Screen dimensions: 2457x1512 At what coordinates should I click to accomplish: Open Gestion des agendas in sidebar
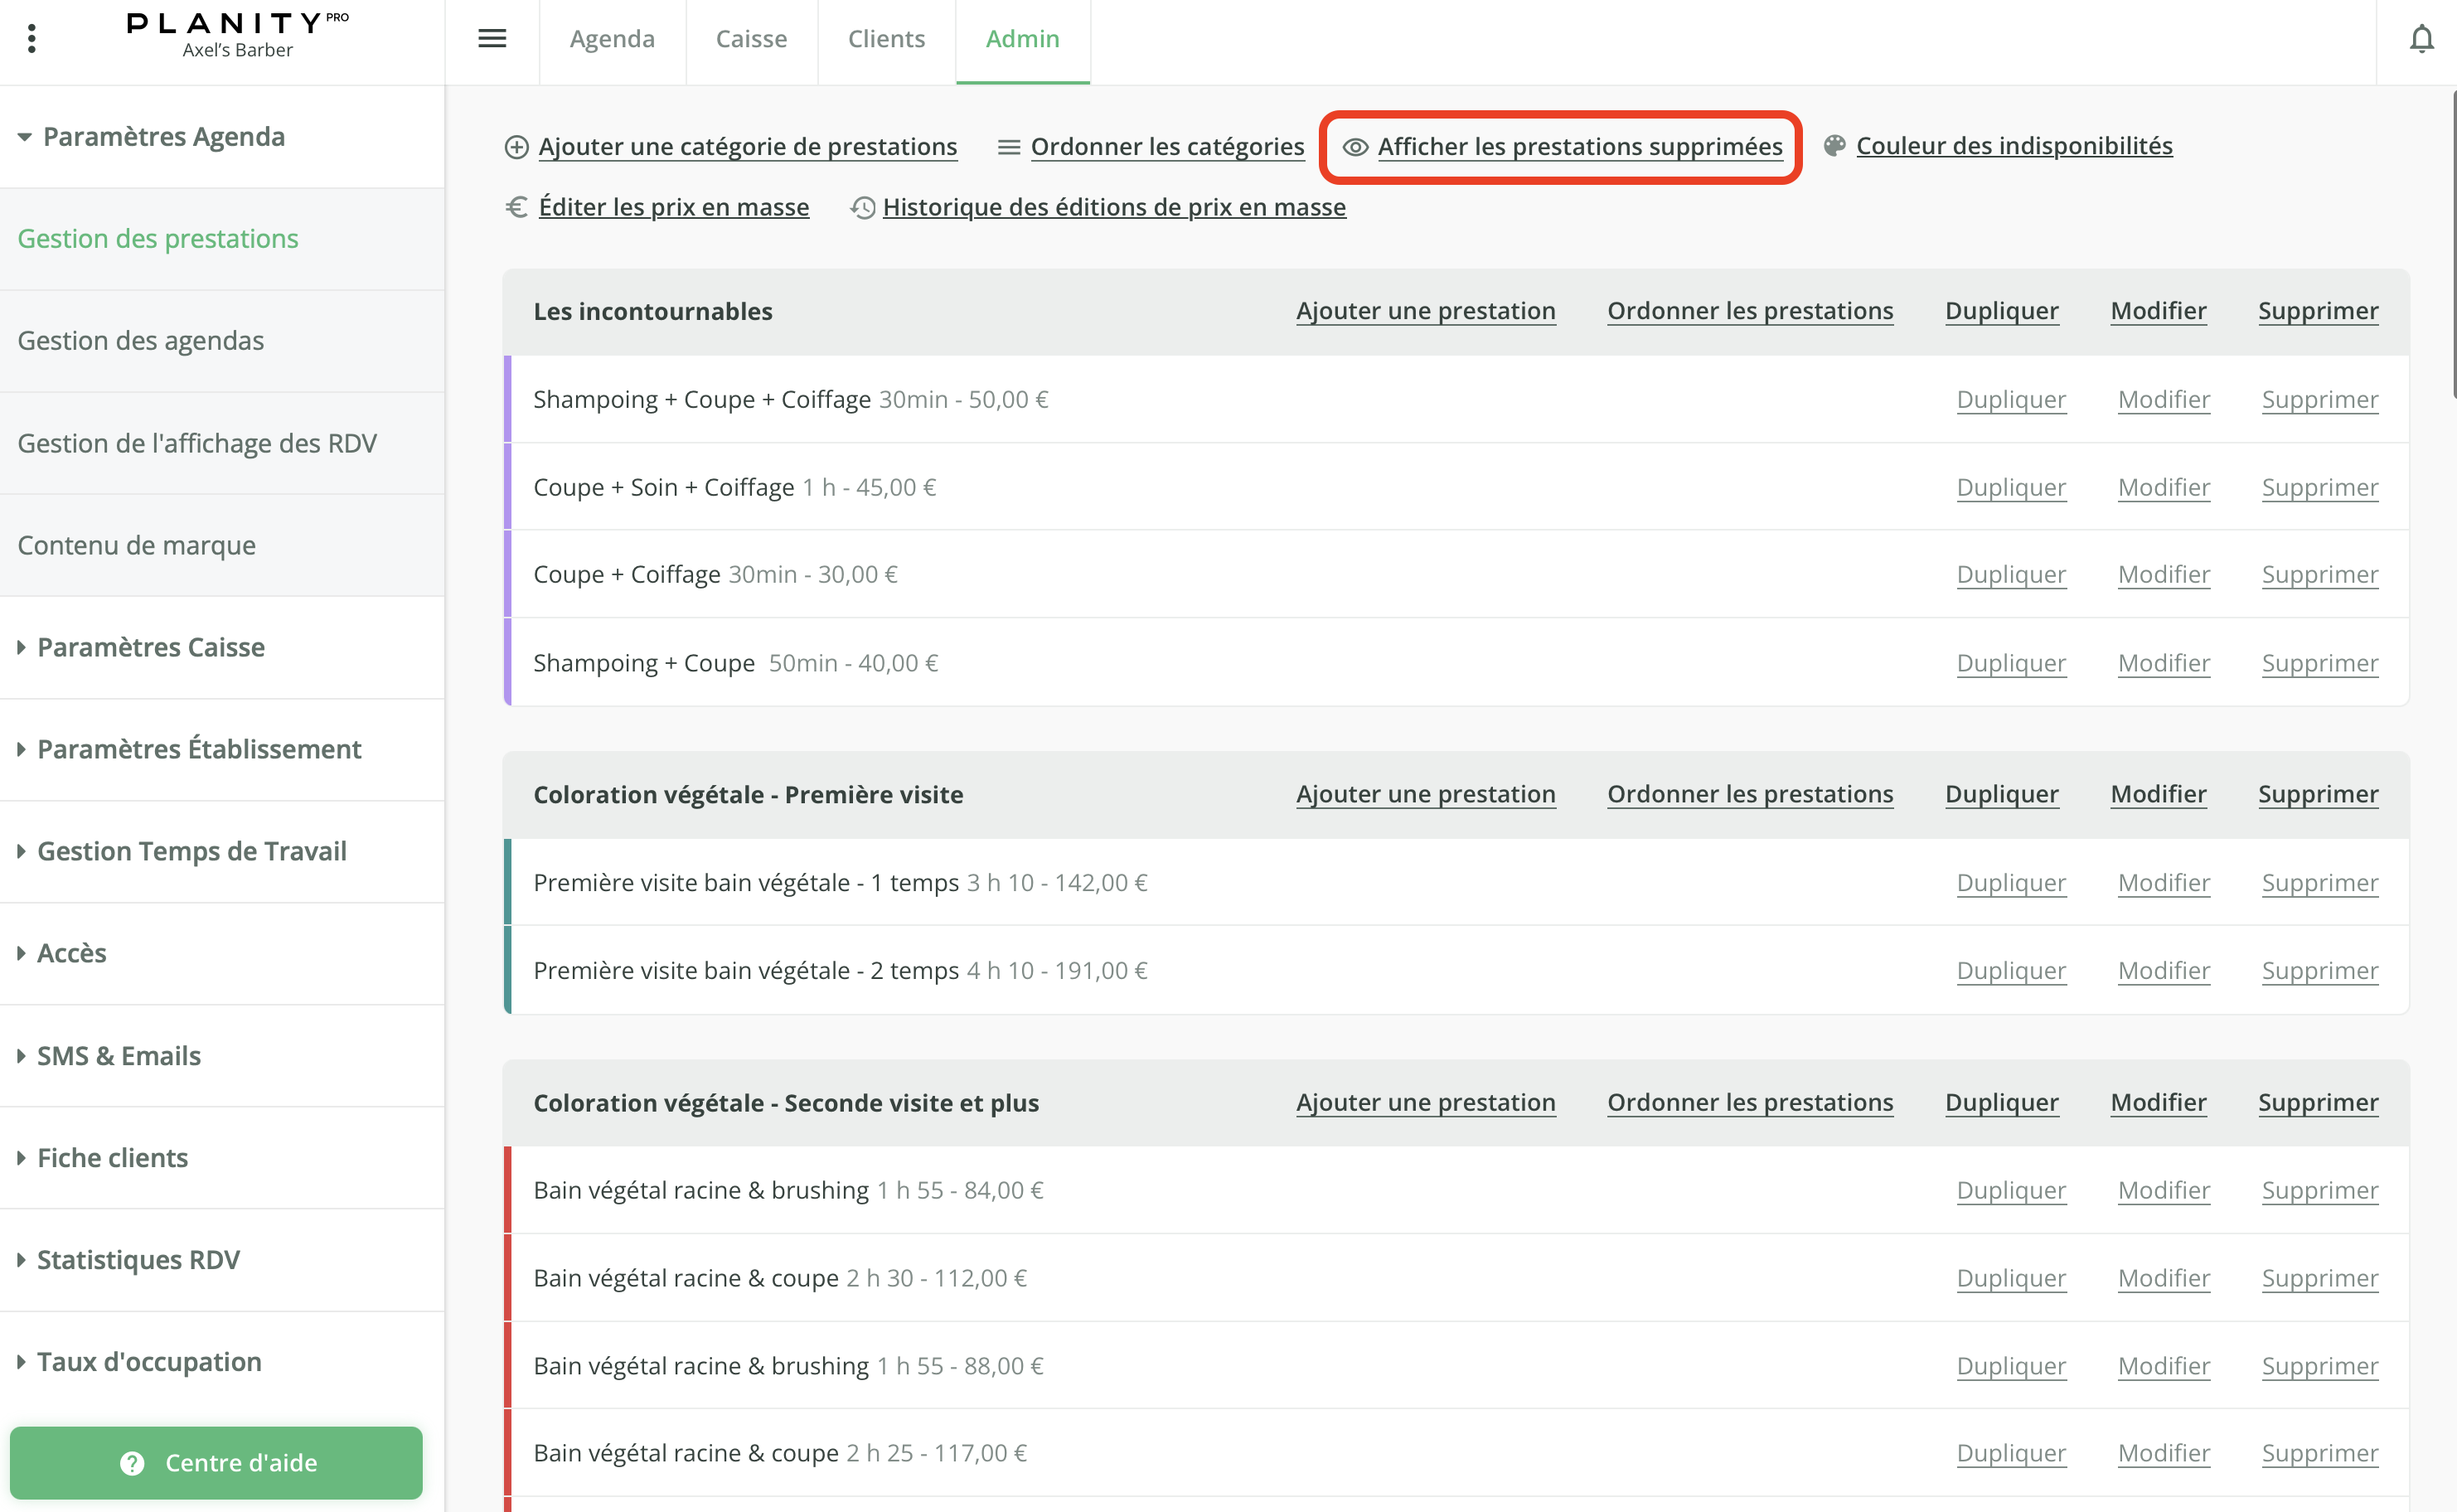[x=141, y=341]
